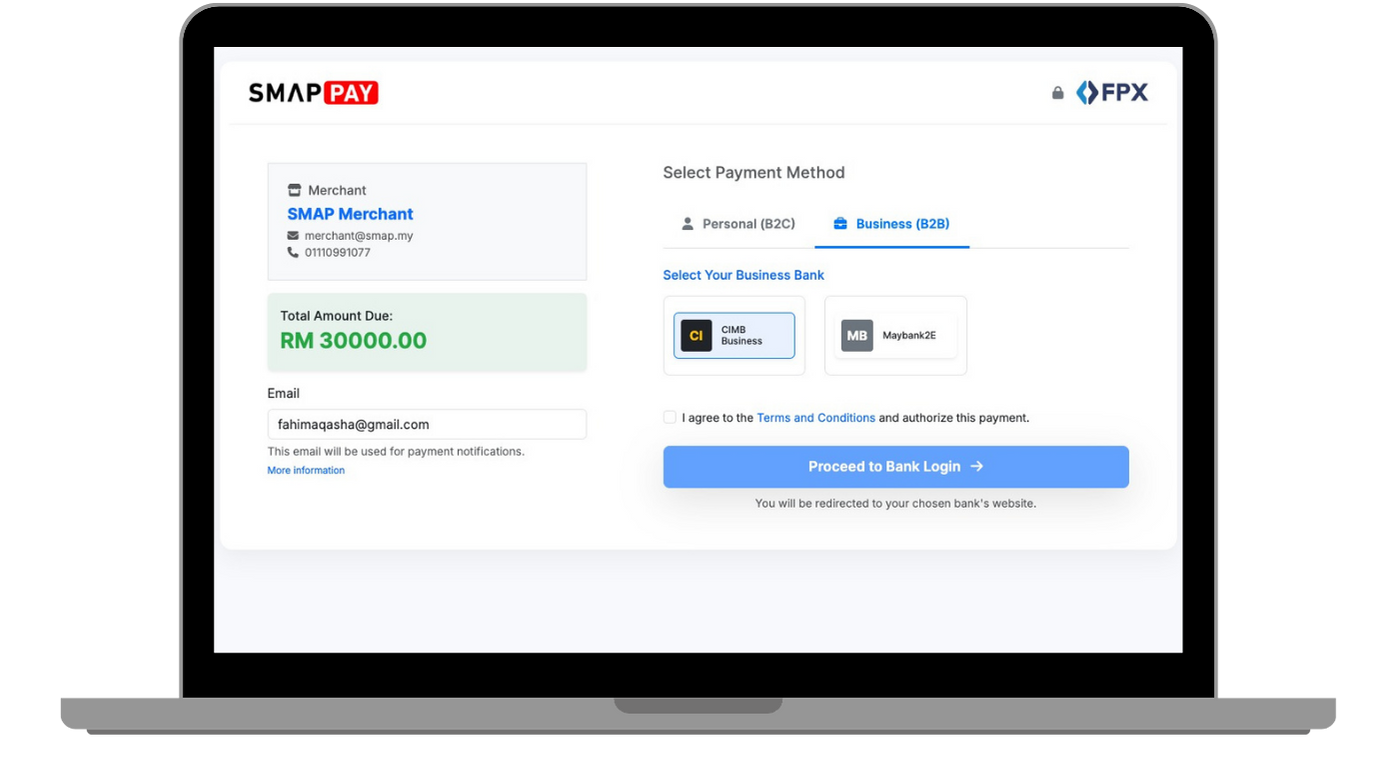
Task: Click the merchant storefront icon
Action: point(294,190)
